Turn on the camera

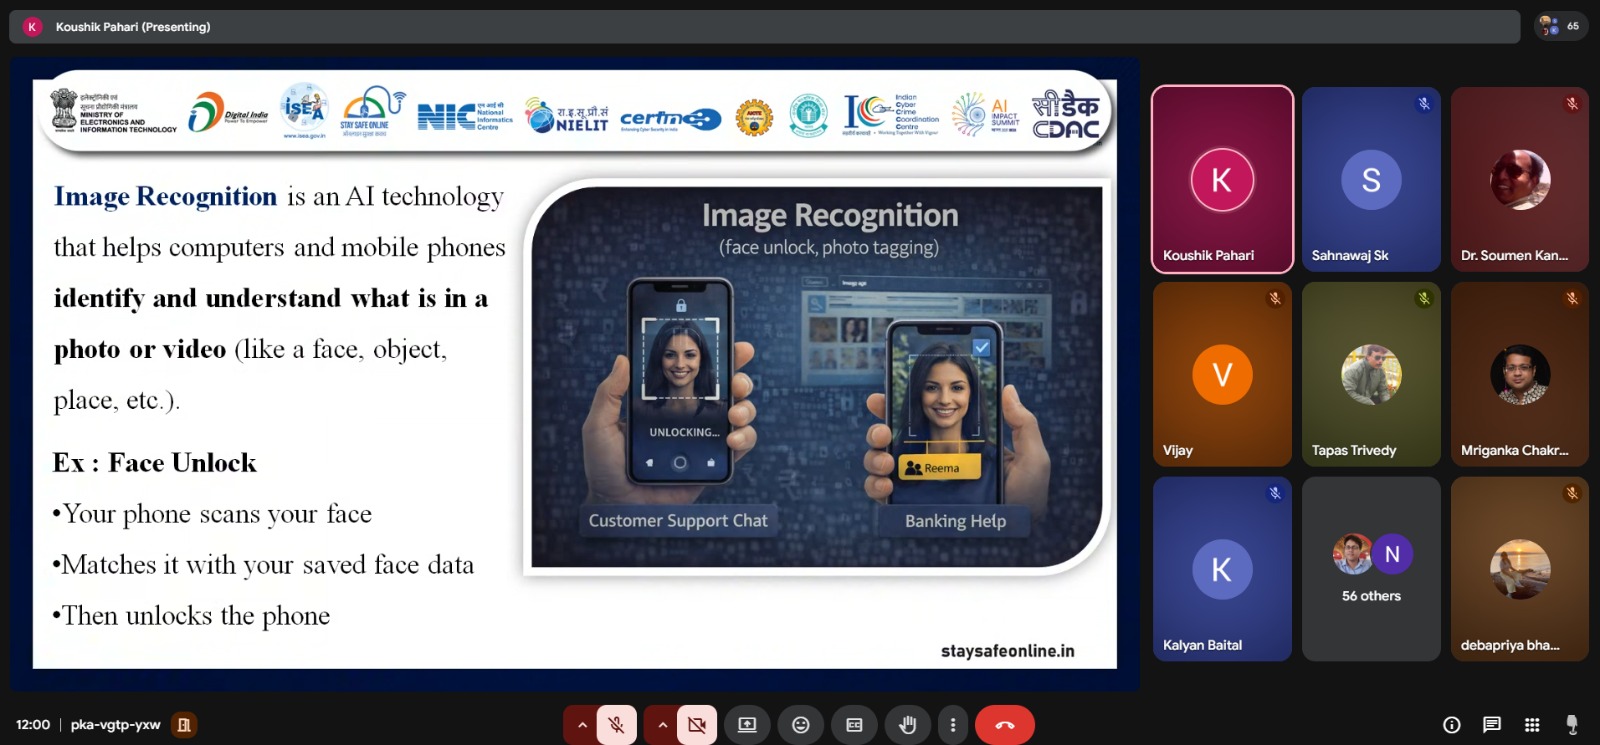(697, 725)
